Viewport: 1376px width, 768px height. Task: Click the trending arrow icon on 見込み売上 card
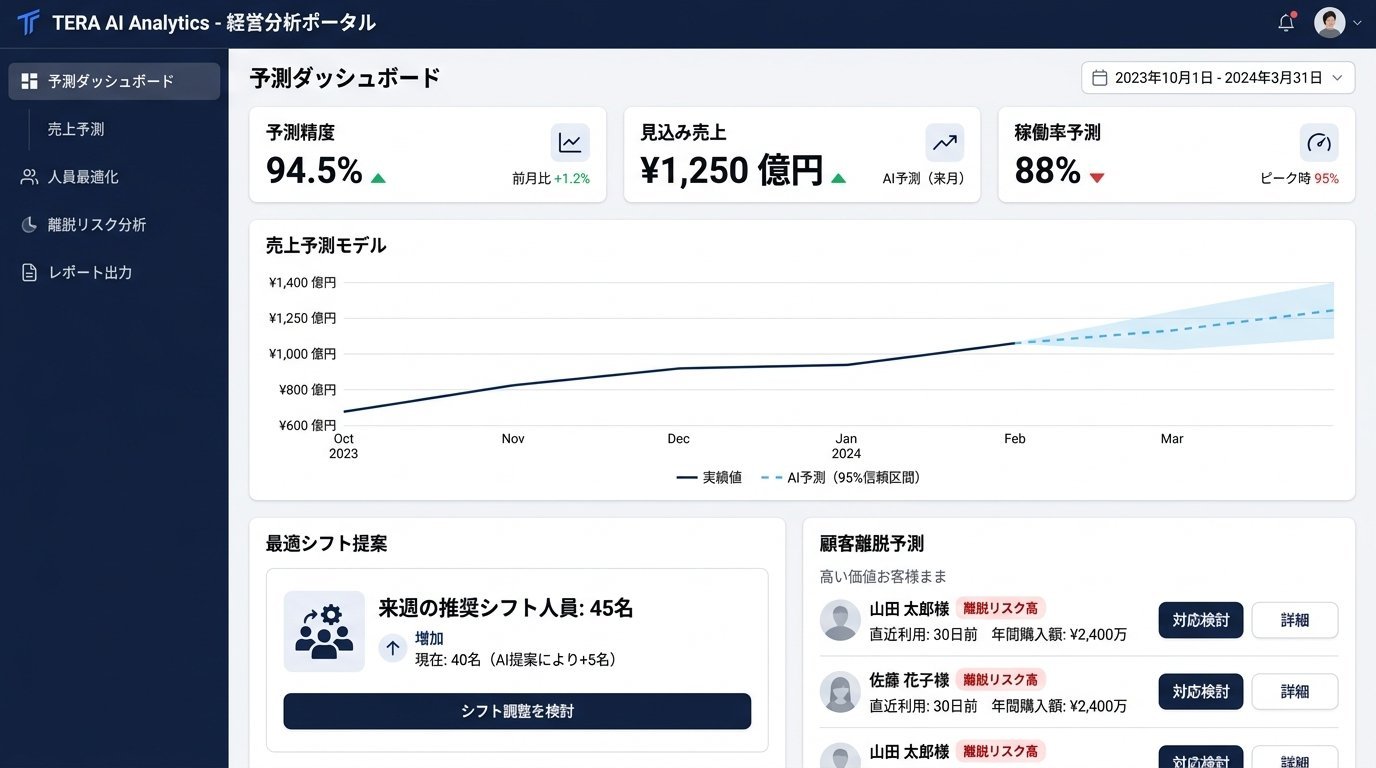(944, 142)
